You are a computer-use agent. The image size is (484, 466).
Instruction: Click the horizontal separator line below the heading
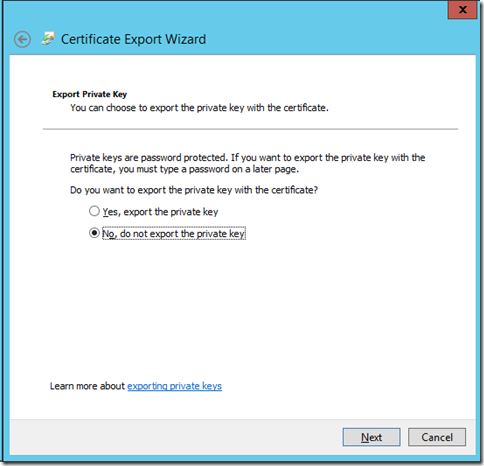tap(250, 129)
